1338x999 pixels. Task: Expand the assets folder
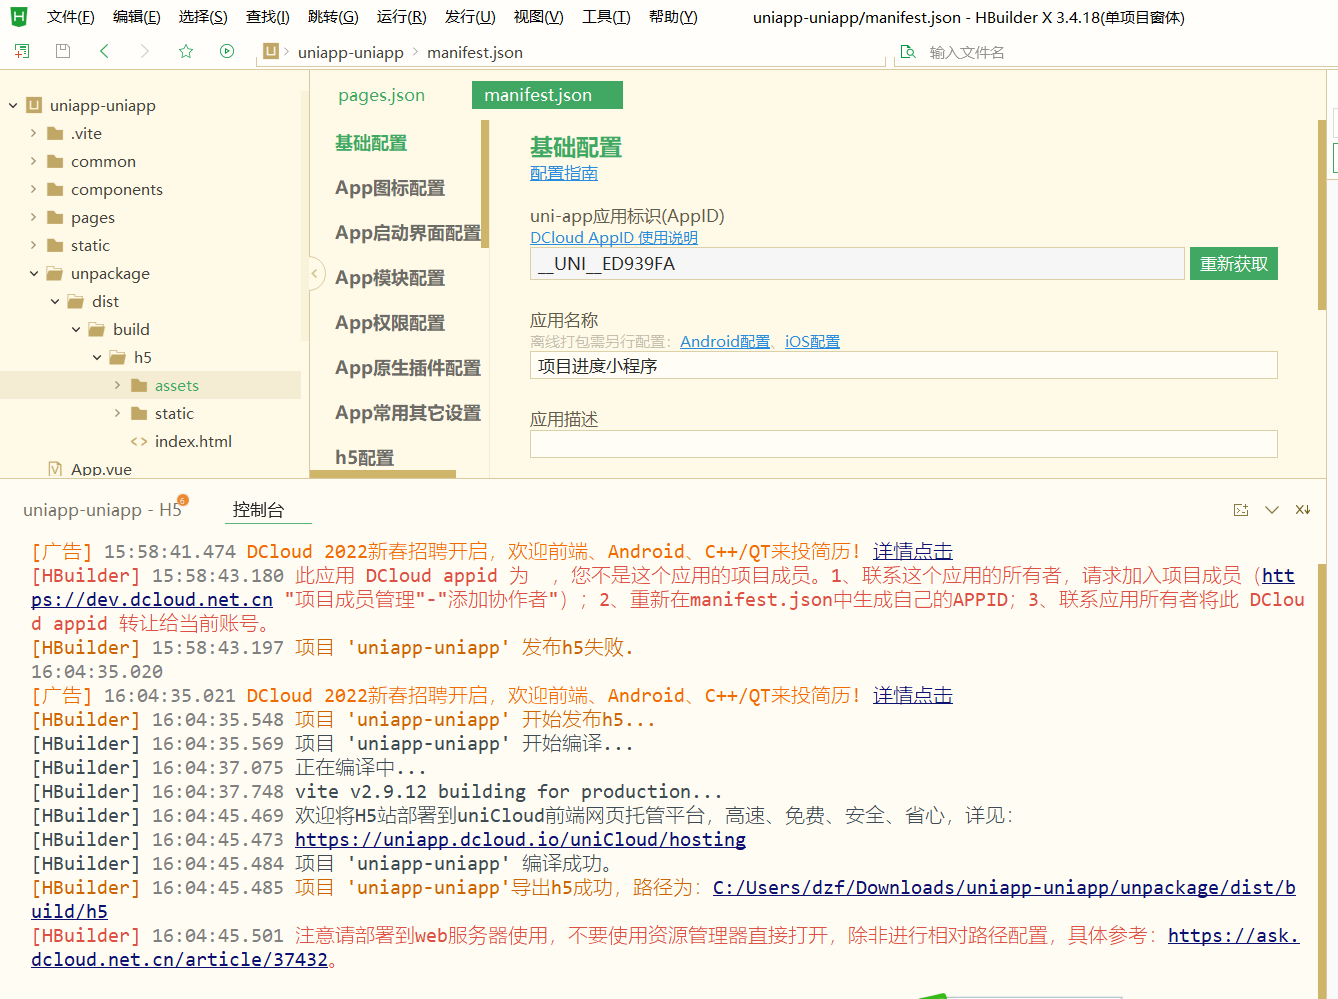click(117, 385)
